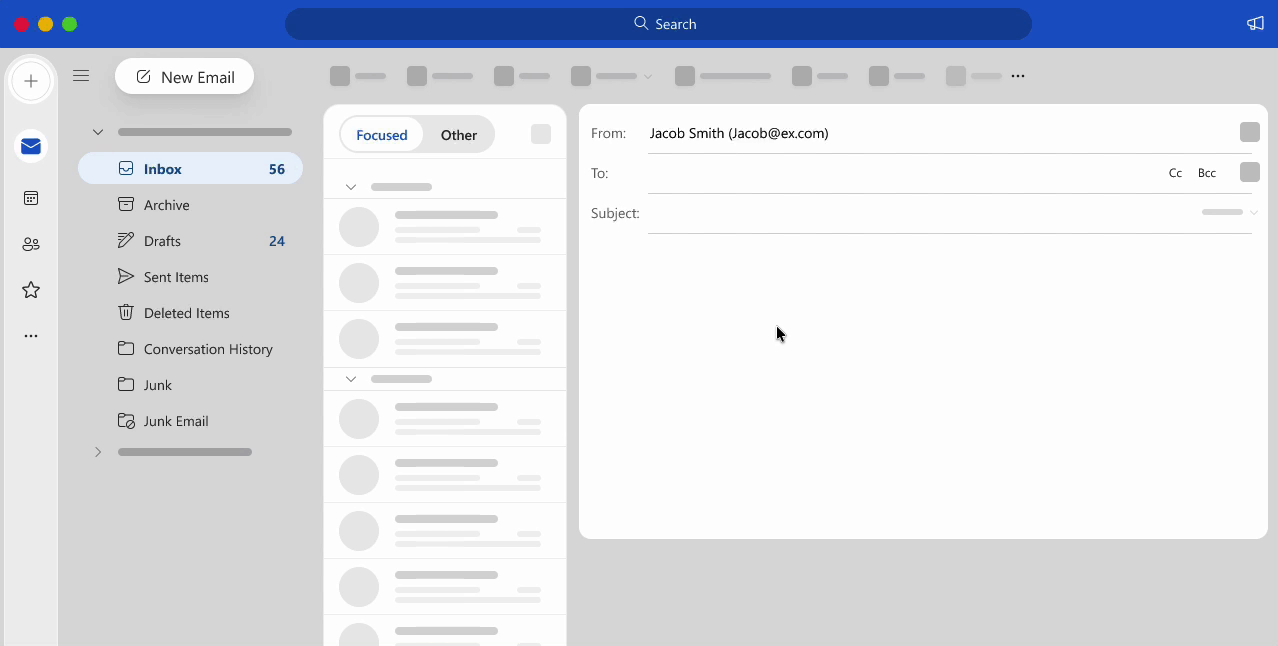
Task: Open the Sent Items folder
Action: click(x=191, y=277)
